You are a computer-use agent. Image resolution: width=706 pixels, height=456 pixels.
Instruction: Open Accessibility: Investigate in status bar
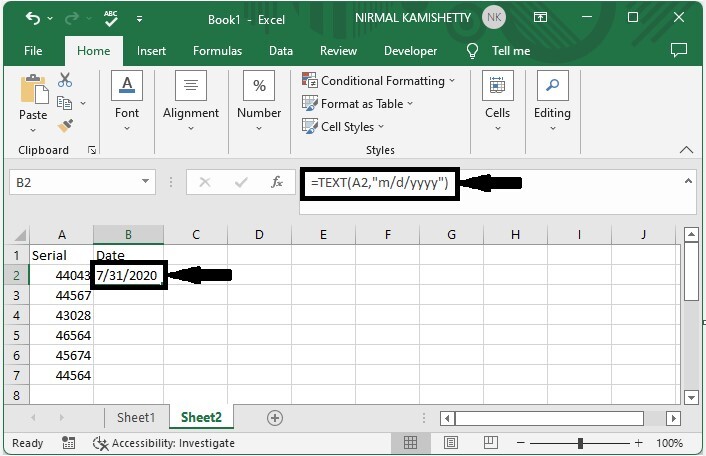coord(164,443)
